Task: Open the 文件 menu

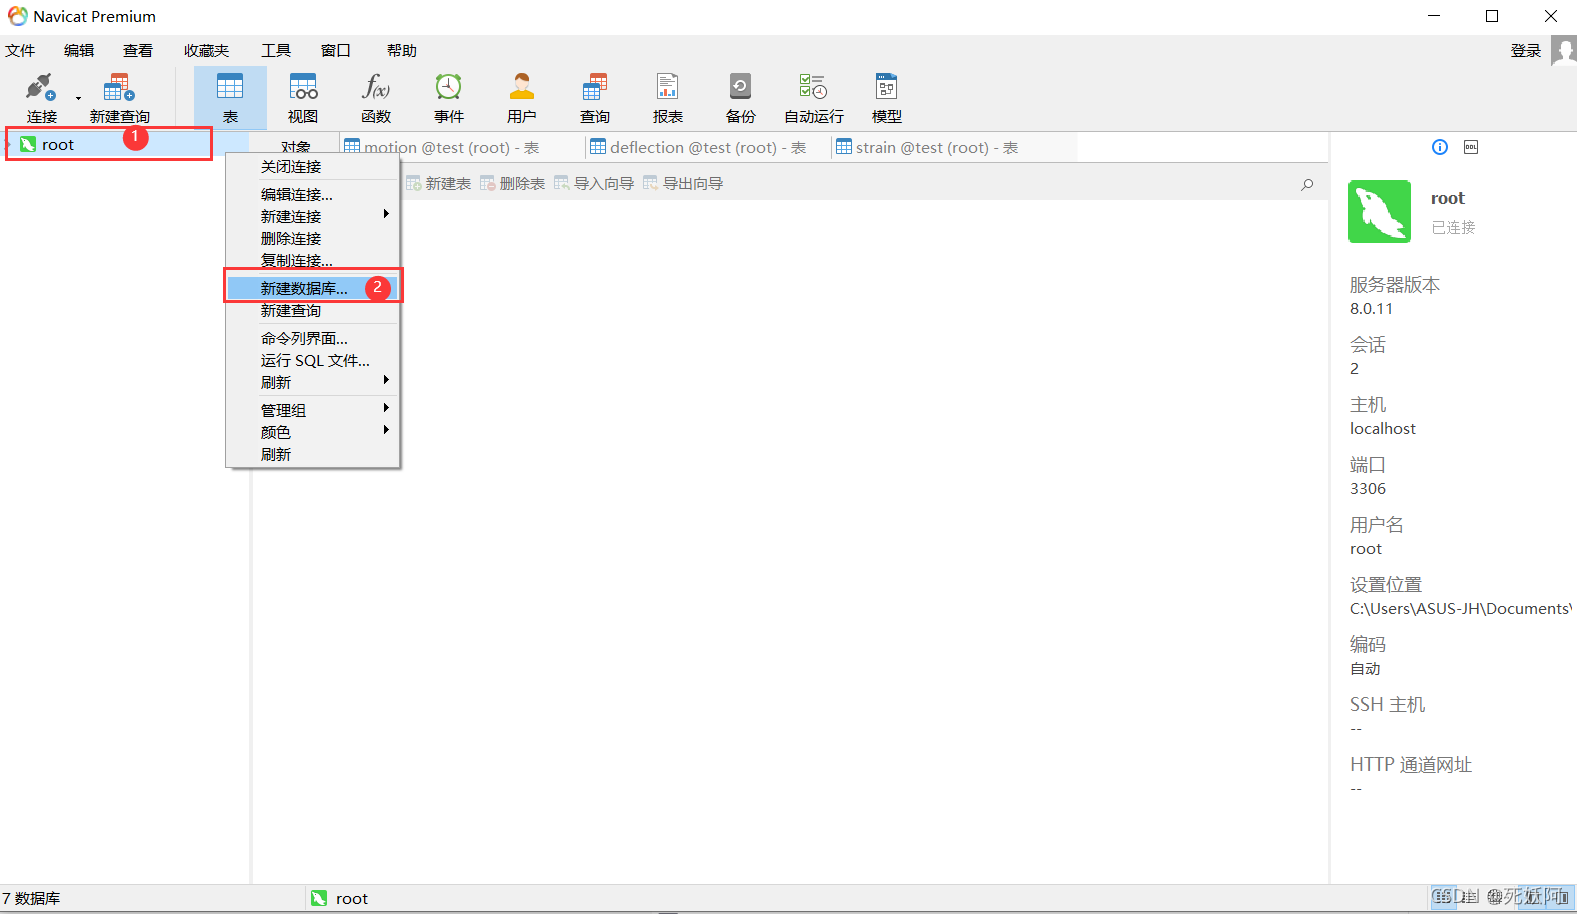Action: pyautogui.click(x=20, y=50)
